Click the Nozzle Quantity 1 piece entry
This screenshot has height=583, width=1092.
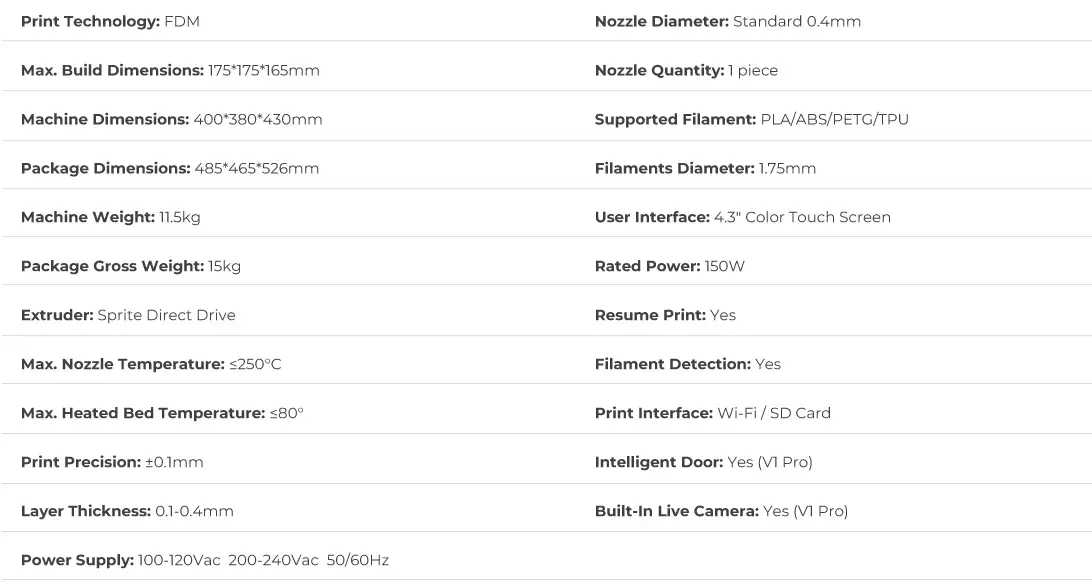(686, 70)
